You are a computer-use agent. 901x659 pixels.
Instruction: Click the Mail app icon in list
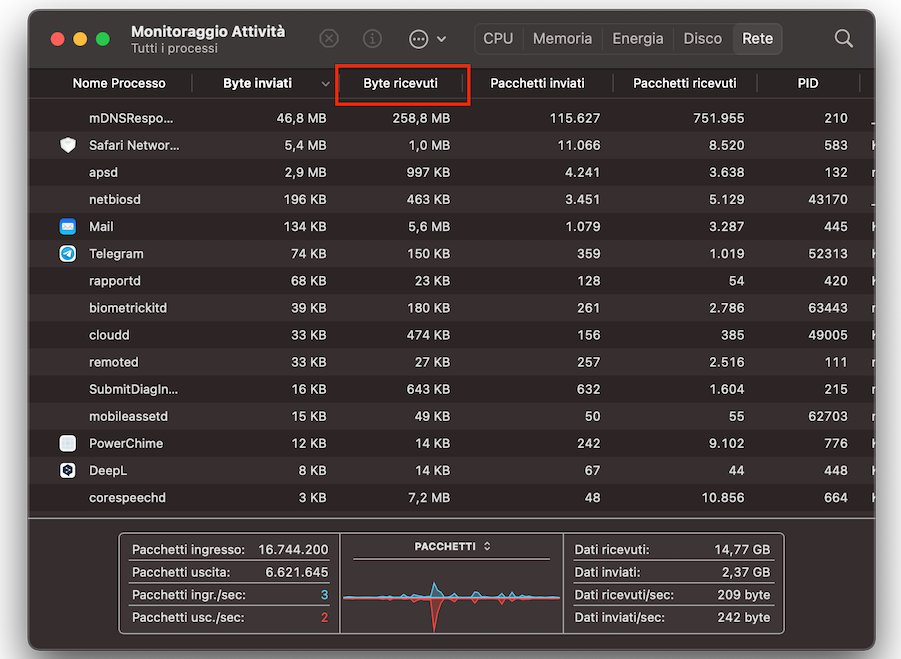point(68,227)
